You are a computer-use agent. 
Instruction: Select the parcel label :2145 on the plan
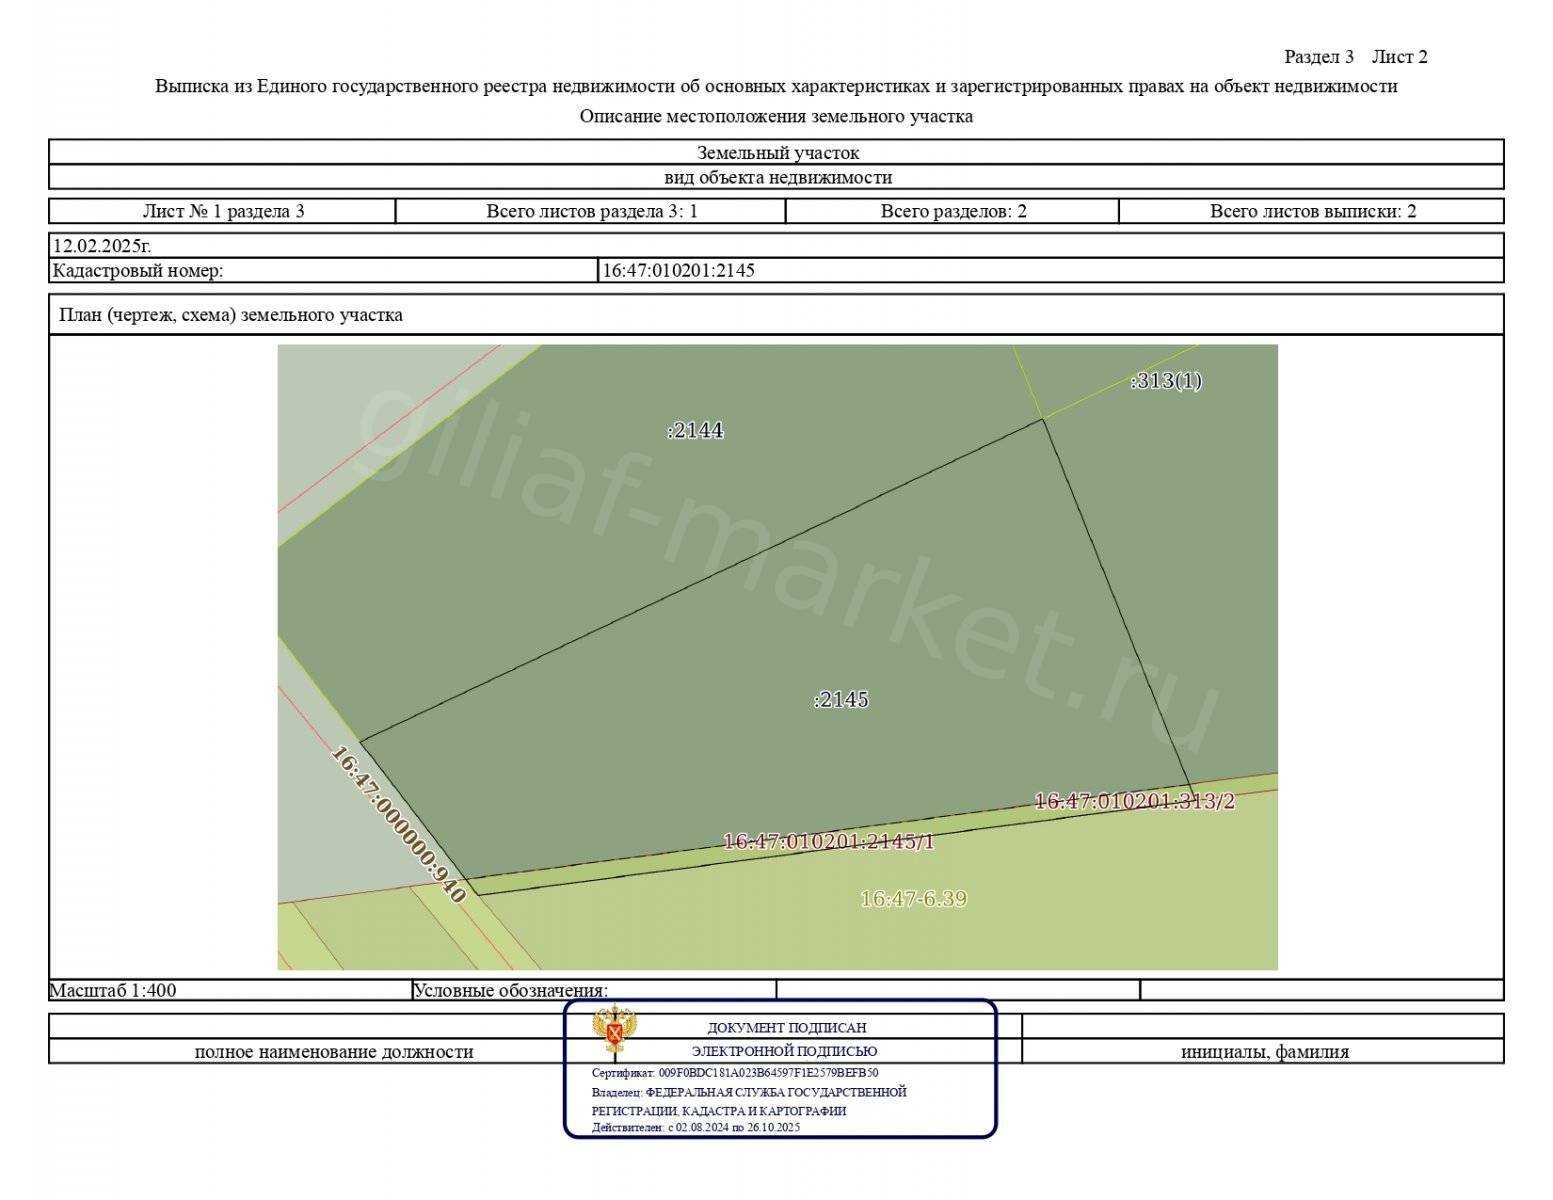(x=841, y=699)
